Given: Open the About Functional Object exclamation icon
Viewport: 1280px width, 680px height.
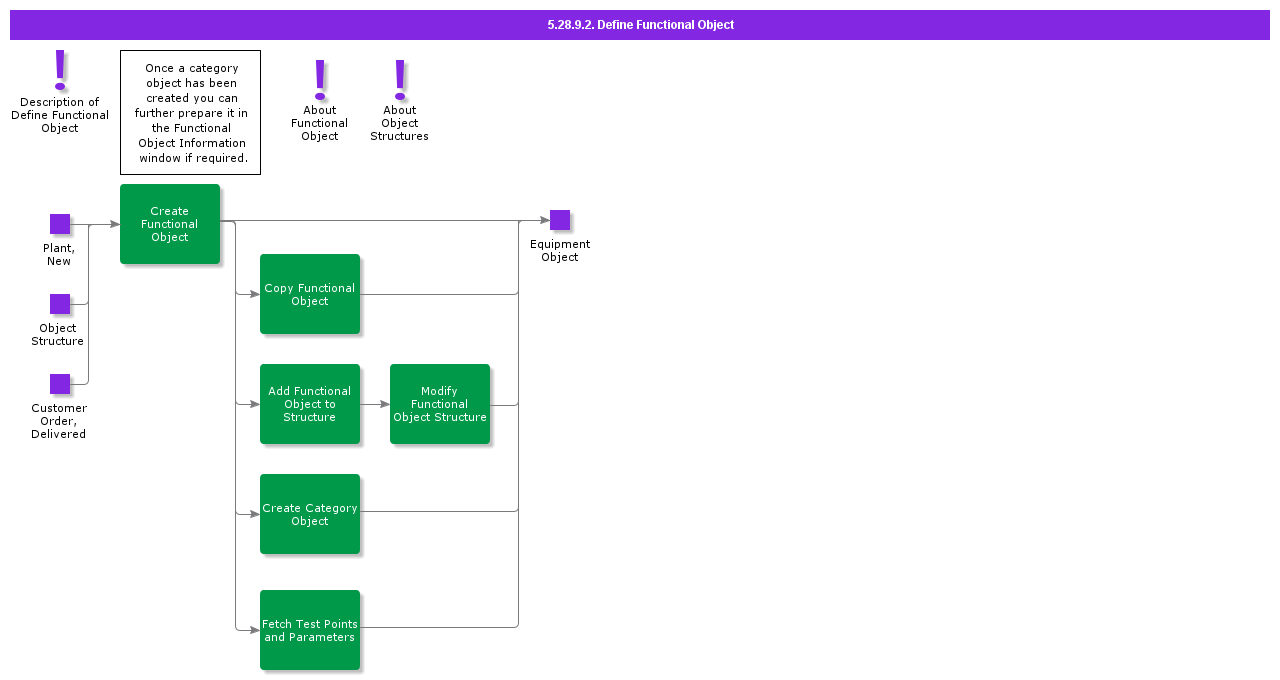Looking at the screenshot, I should pyautogui.click(x=320, y=78).
